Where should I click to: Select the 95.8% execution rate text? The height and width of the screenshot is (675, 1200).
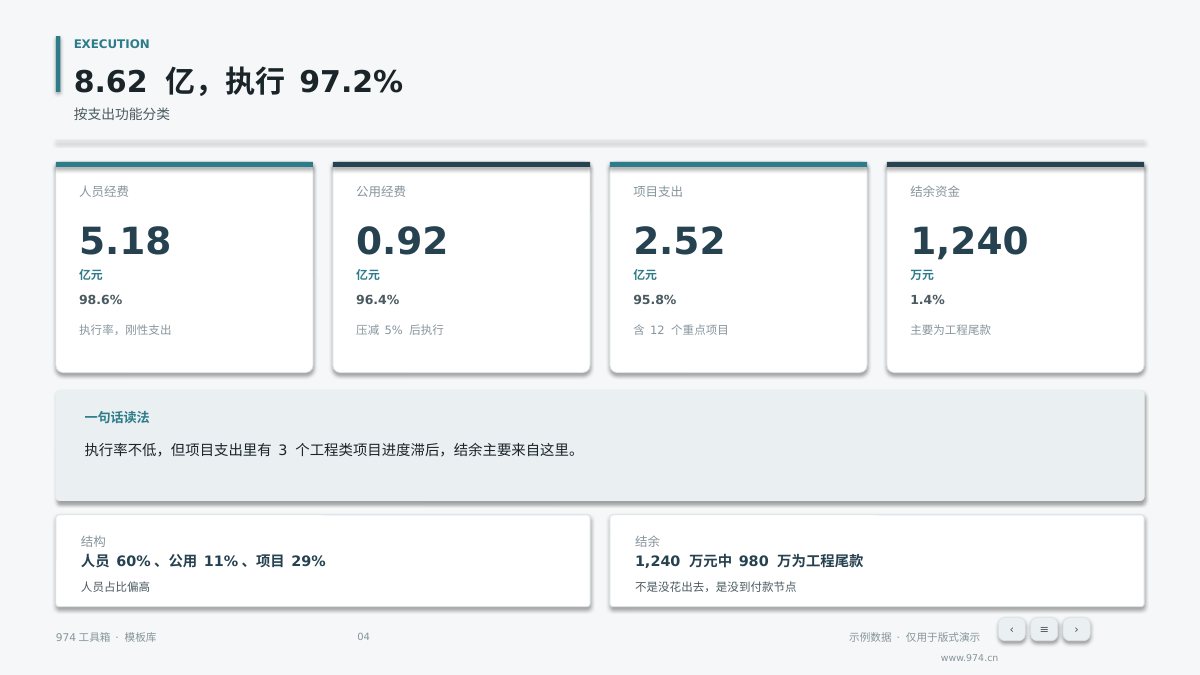[655, 299]
